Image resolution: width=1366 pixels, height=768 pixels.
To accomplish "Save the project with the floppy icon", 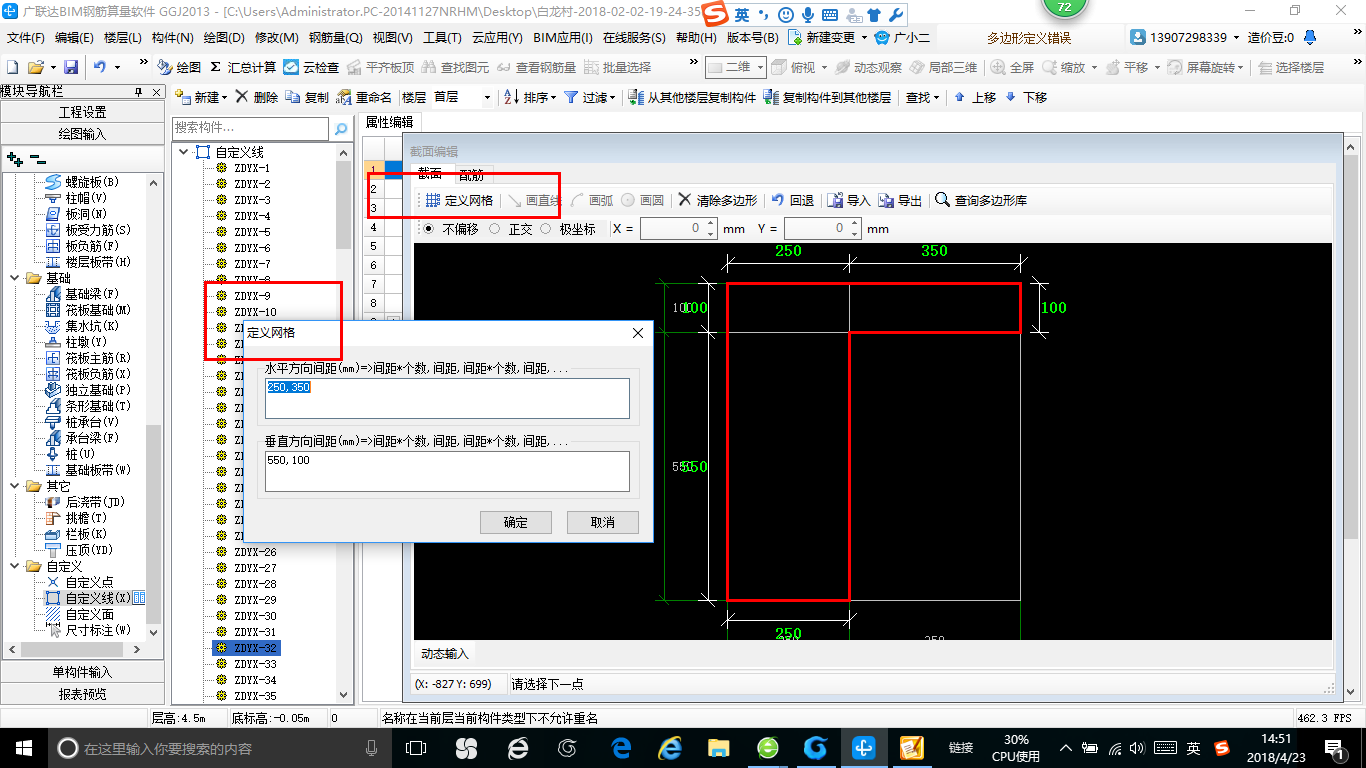I will click(x=71, y=67).
